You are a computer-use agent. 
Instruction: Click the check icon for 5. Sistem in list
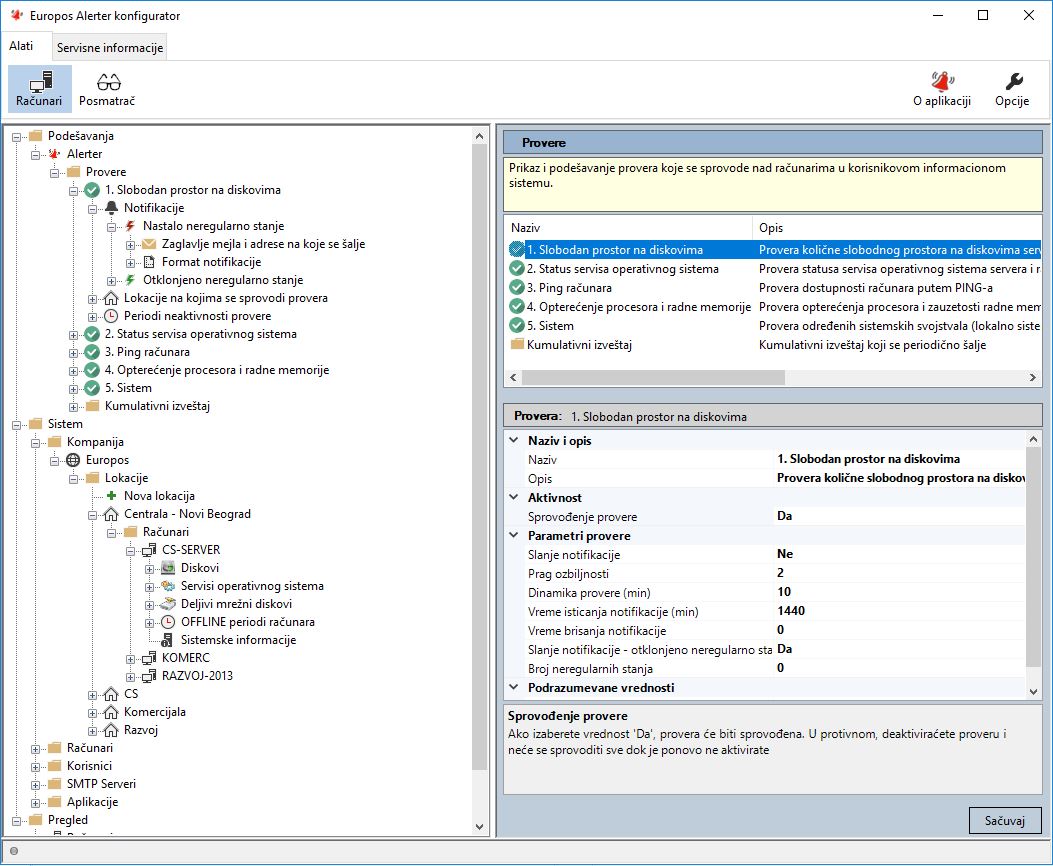pos(516,326)
